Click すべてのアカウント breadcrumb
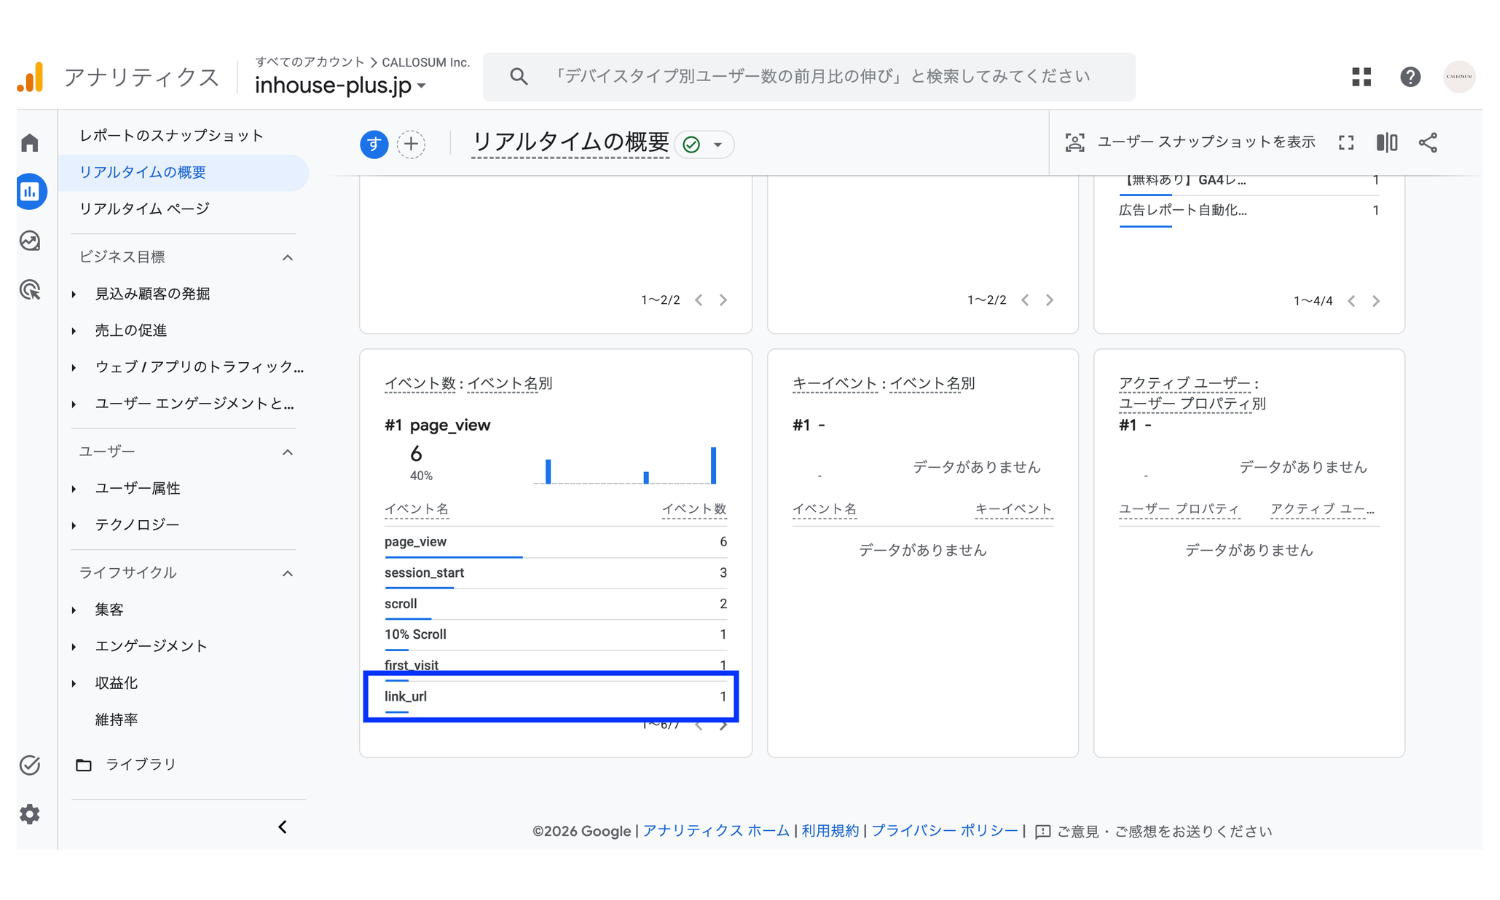This screenshot has width=1500, height=900. click(310, 62)
